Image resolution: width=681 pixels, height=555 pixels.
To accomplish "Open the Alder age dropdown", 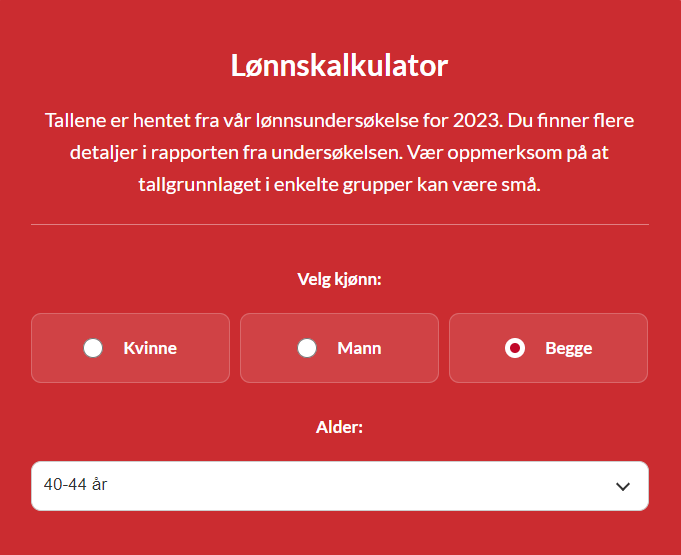I will coord(340,486).
